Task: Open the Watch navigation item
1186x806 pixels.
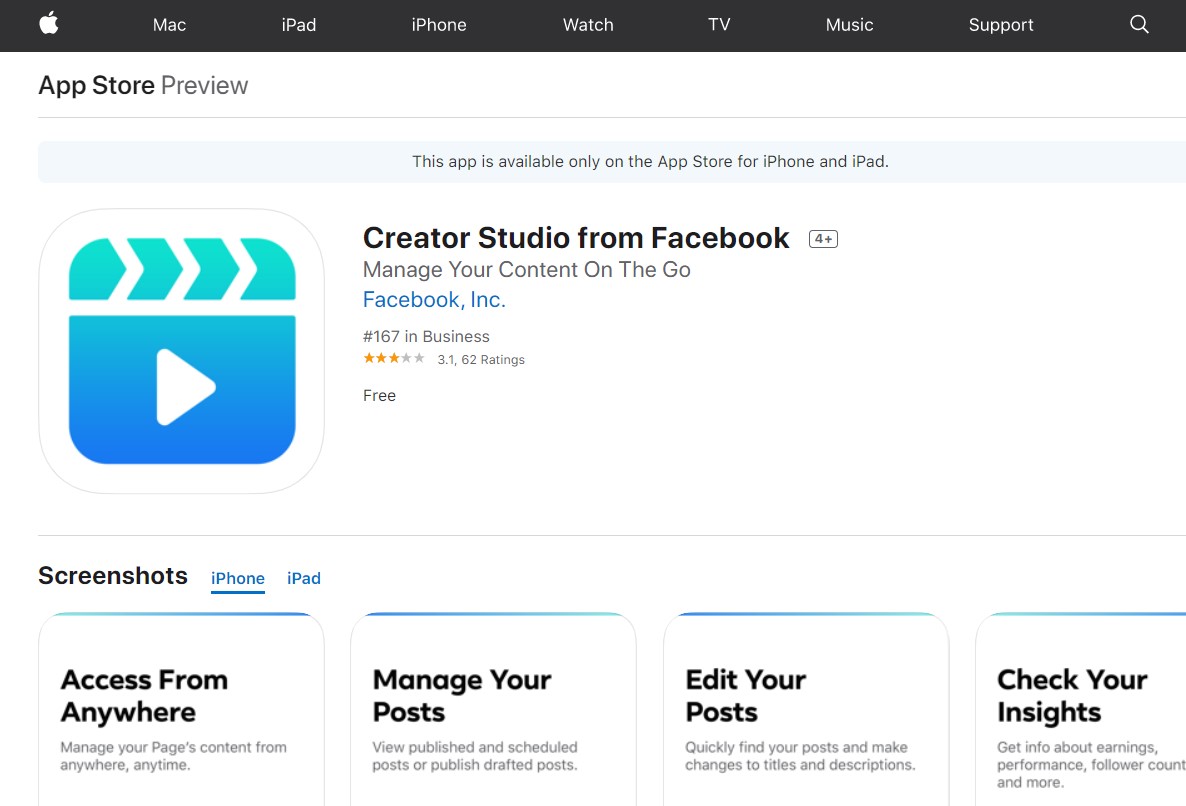Action: click(588, 25)
